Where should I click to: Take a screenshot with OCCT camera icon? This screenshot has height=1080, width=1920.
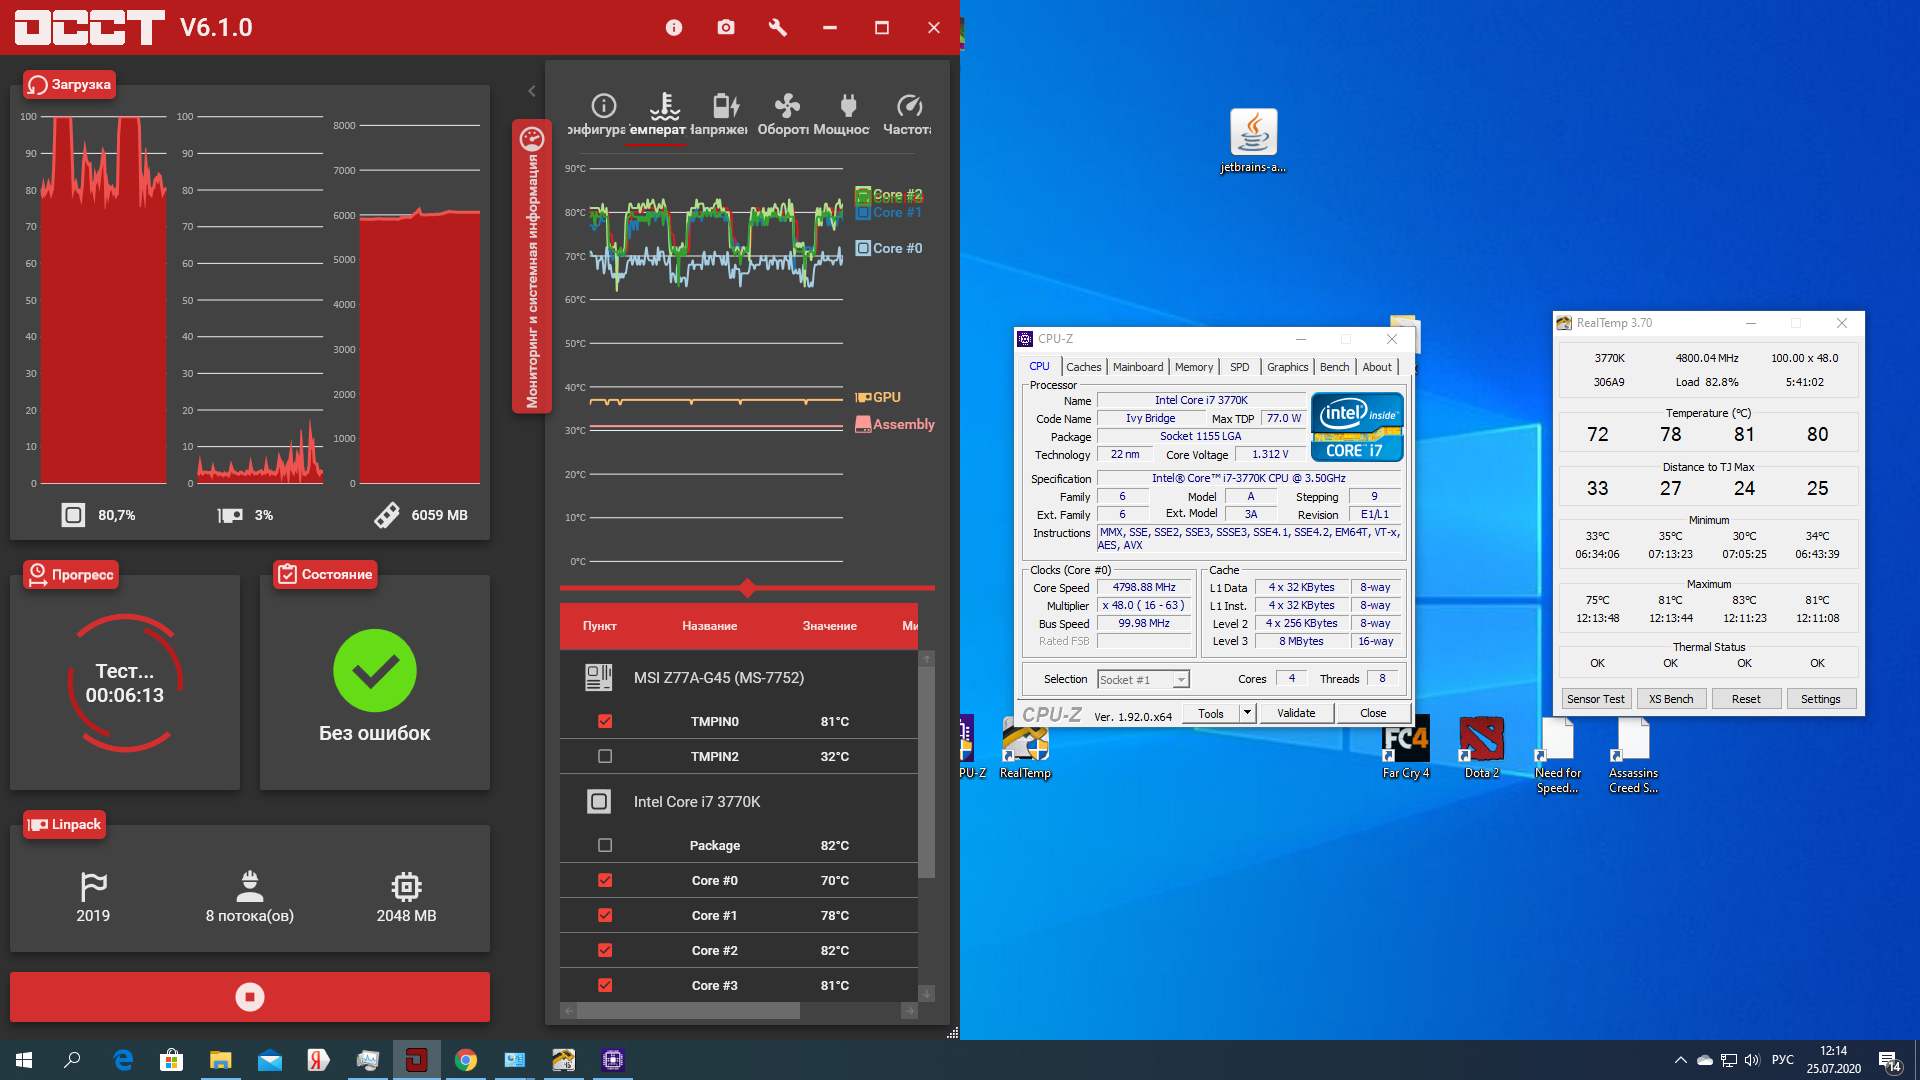pos(726,28)
